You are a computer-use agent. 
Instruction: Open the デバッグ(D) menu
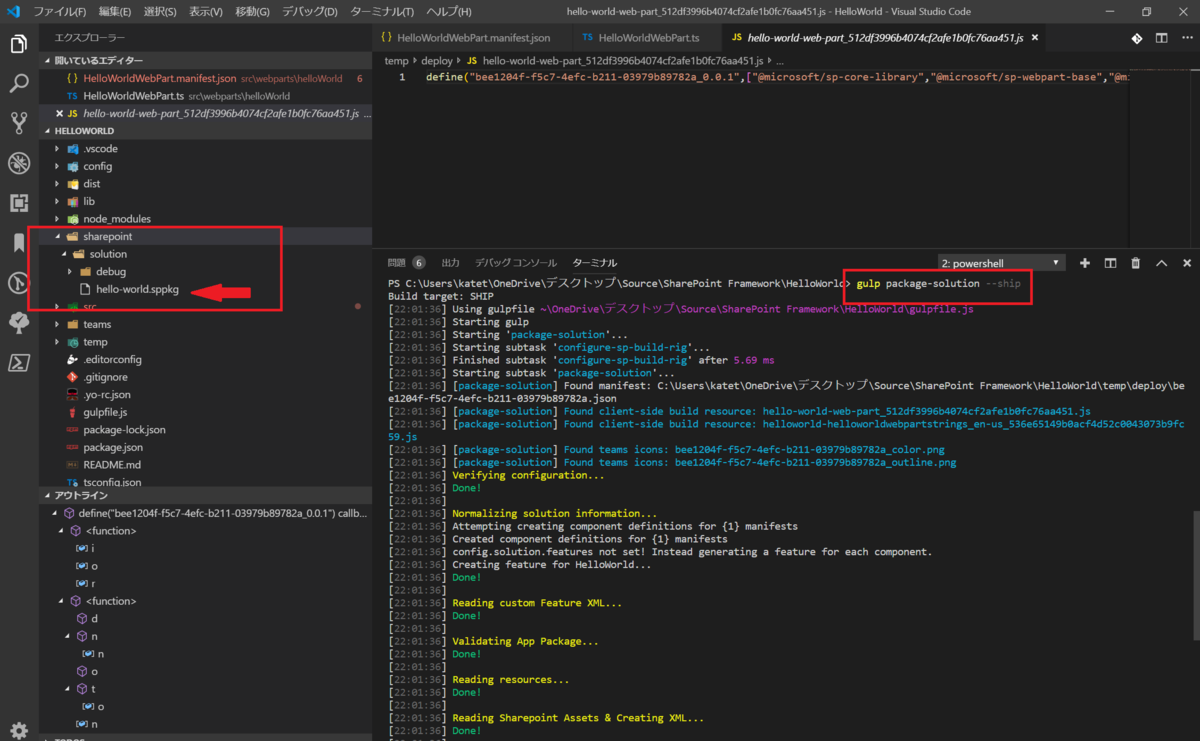(x=308, y=12)
